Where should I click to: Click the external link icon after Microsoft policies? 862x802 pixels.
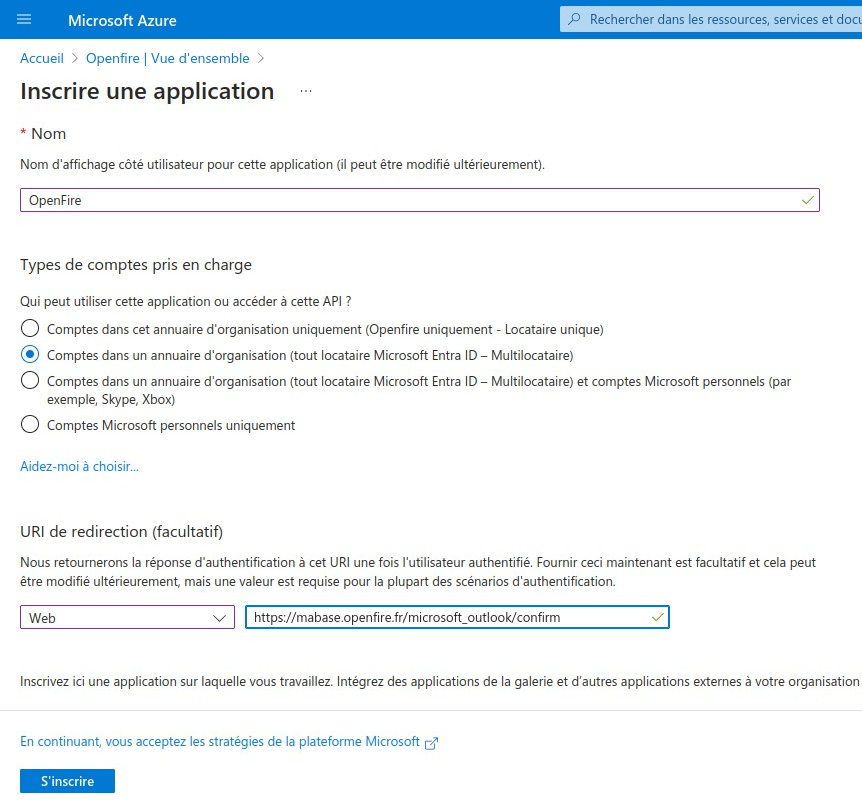(432, 743)
